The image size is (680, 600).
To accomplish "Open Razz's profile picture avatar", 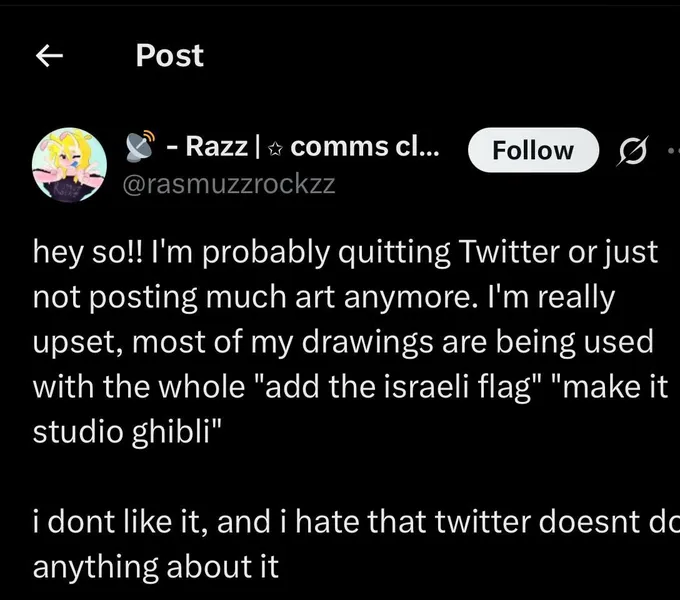I will click(68, 164).
